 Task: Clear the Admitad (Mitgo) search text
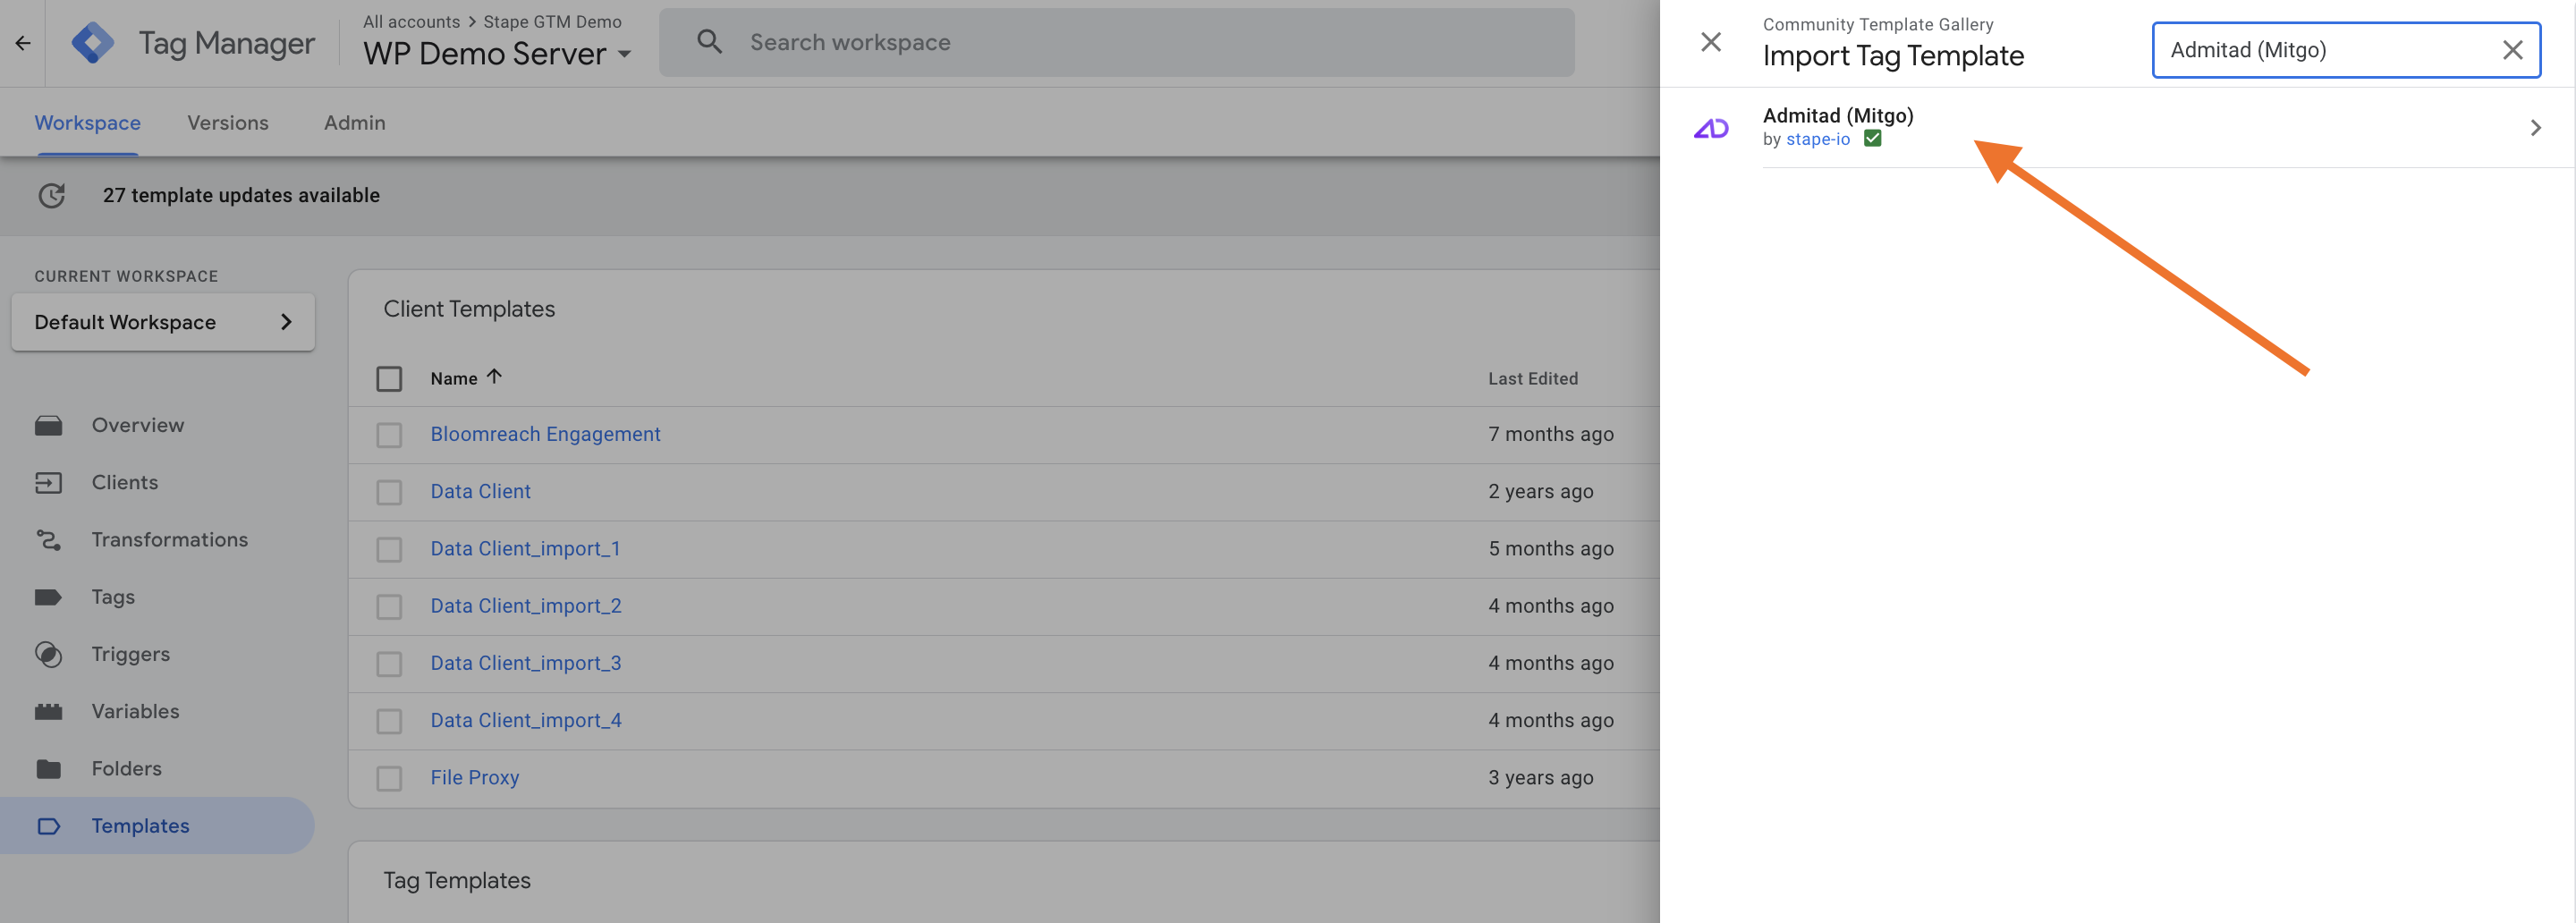point(2512,50)
